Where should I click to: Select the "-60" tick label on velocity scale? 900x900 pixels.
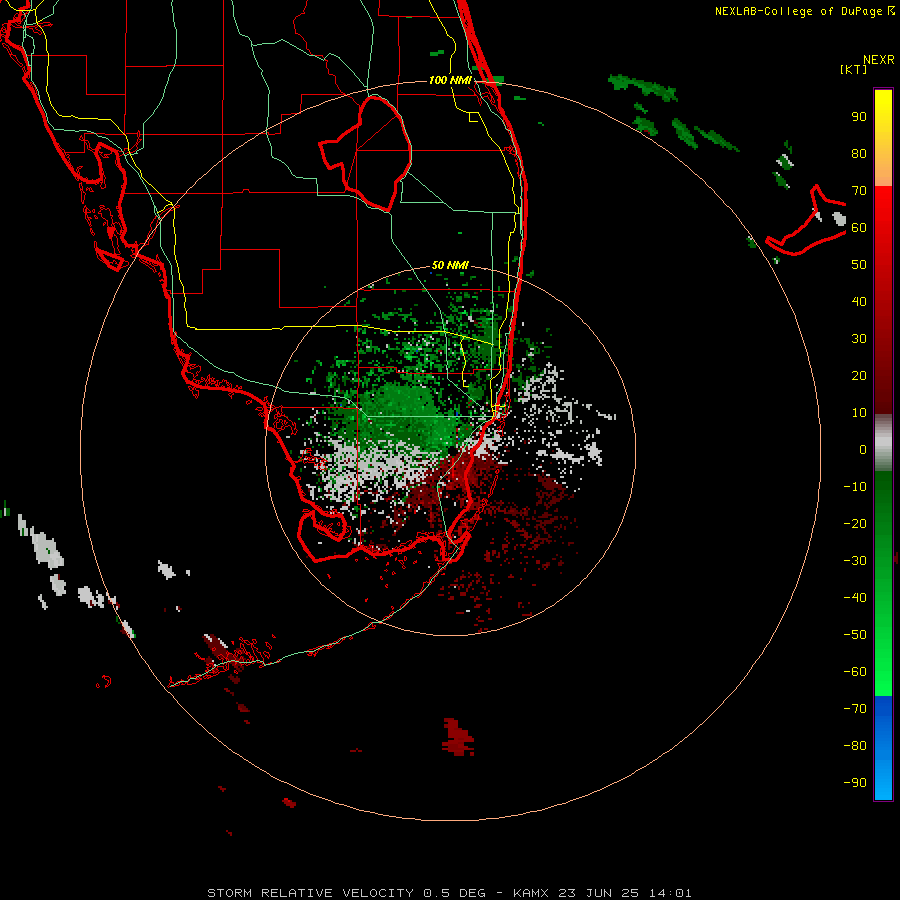point(855,672)
